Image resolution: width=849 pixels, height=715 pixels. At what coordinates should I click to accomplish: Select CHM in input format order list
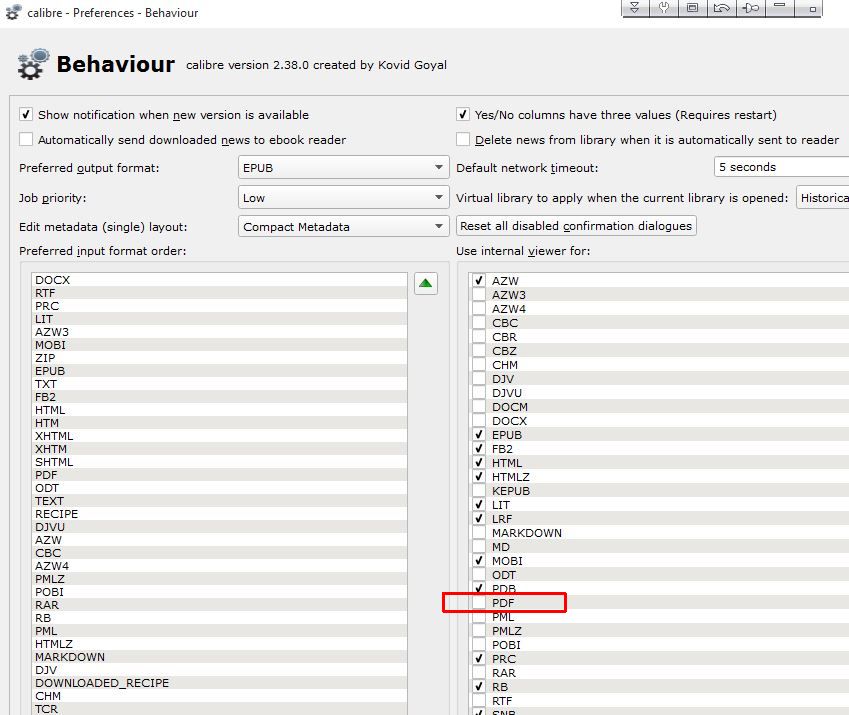pos(219,696)
